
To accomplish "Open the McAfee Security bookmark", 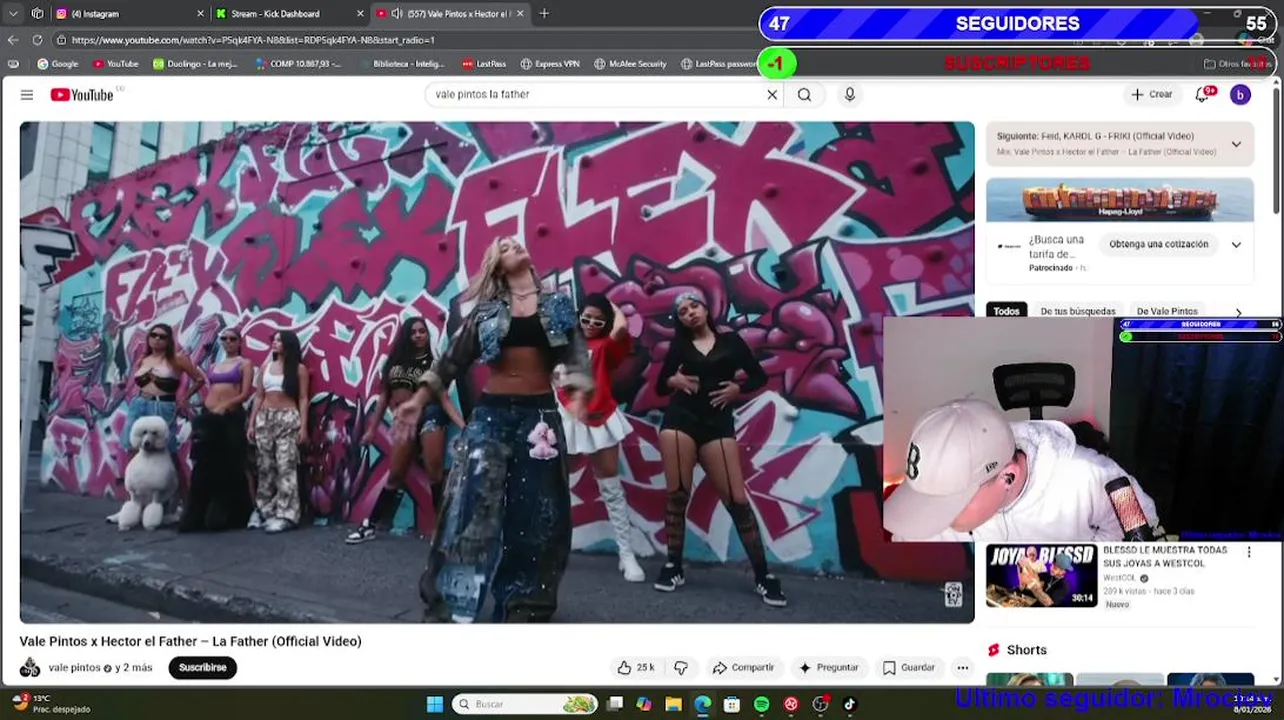I will 630,64.
